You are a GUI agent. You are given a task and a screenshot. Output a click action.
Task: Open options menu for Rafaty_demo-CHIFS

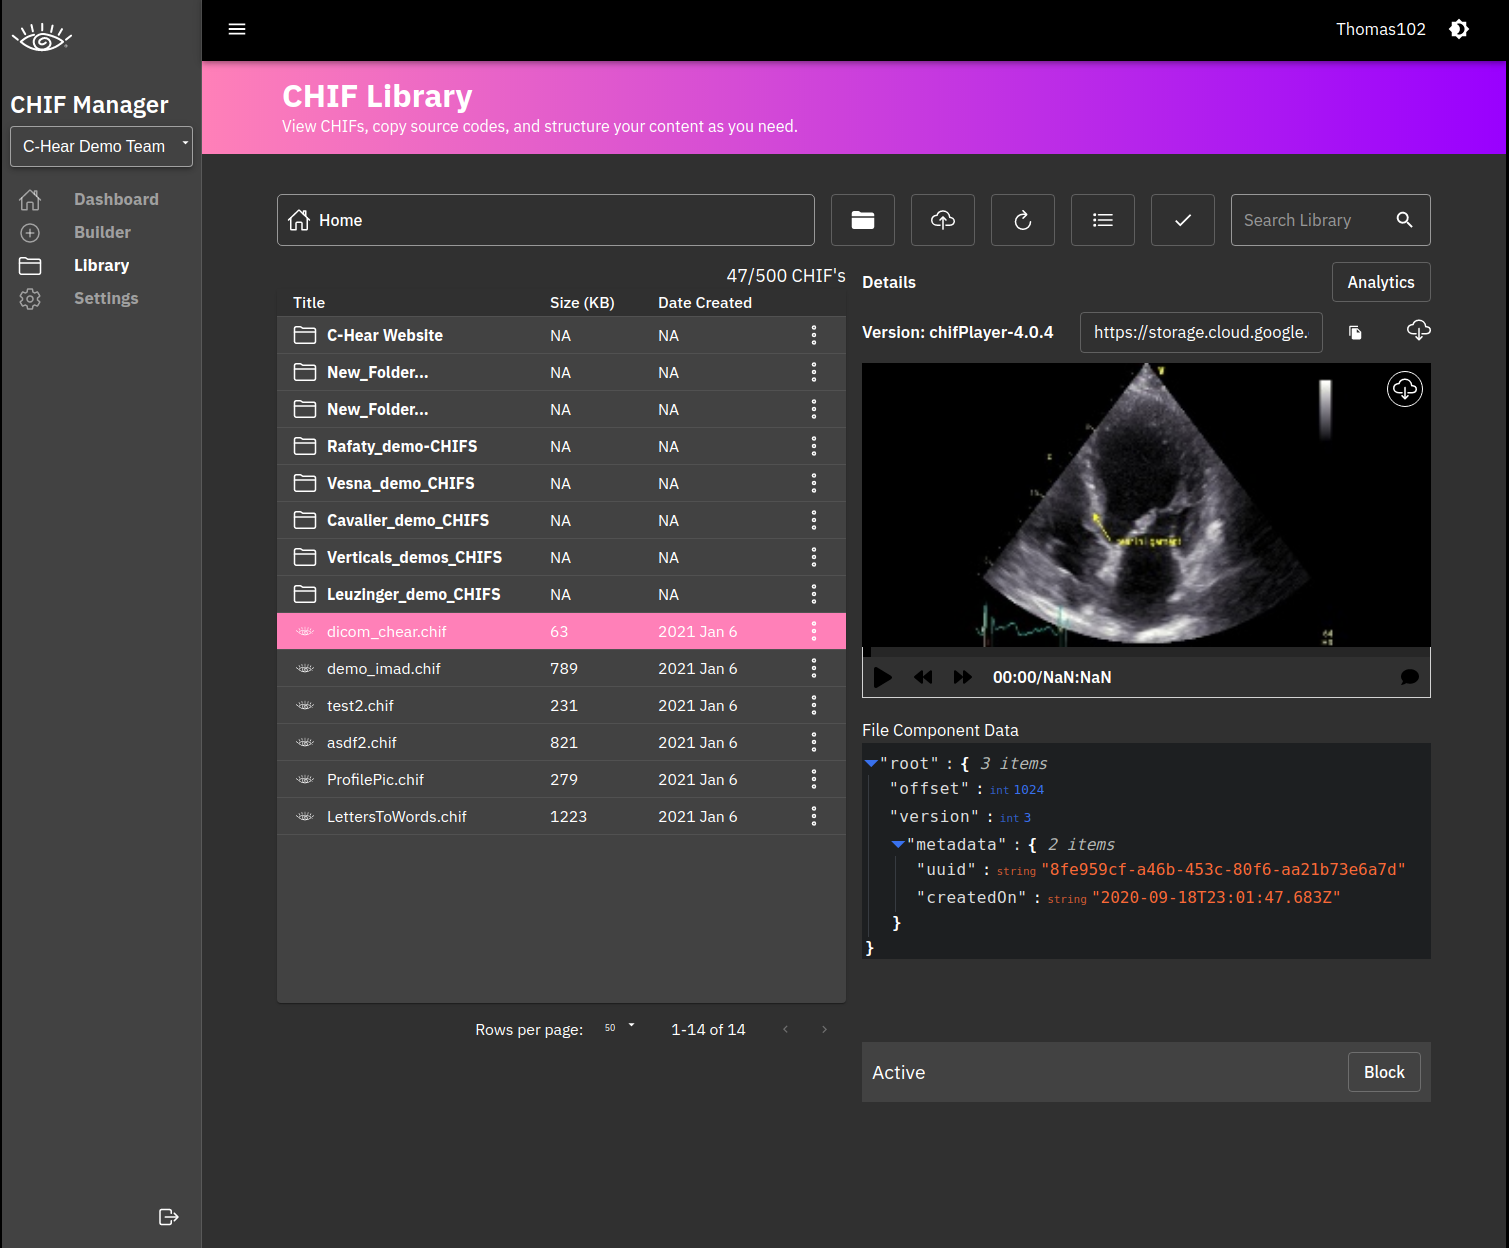[x=814, y=446]
